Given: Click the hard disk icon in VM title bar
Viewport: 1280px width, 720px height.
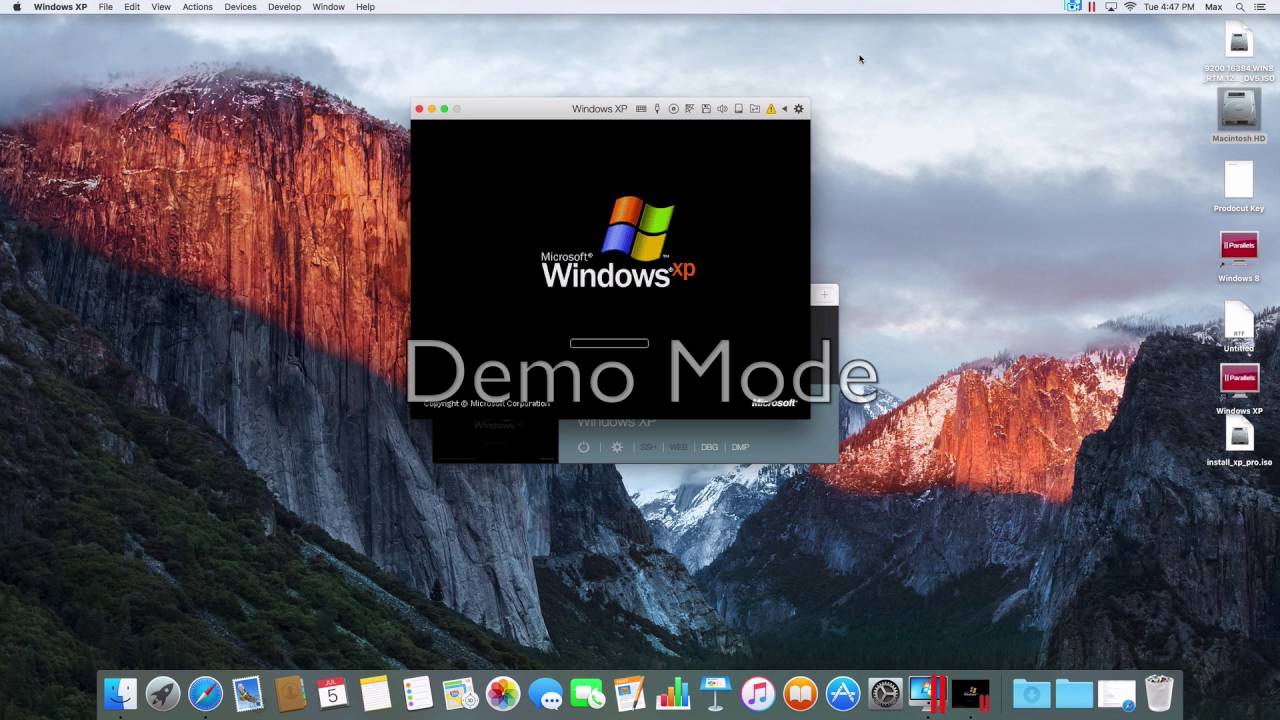Looking at the screenshot, I should [x=739, y=109].
